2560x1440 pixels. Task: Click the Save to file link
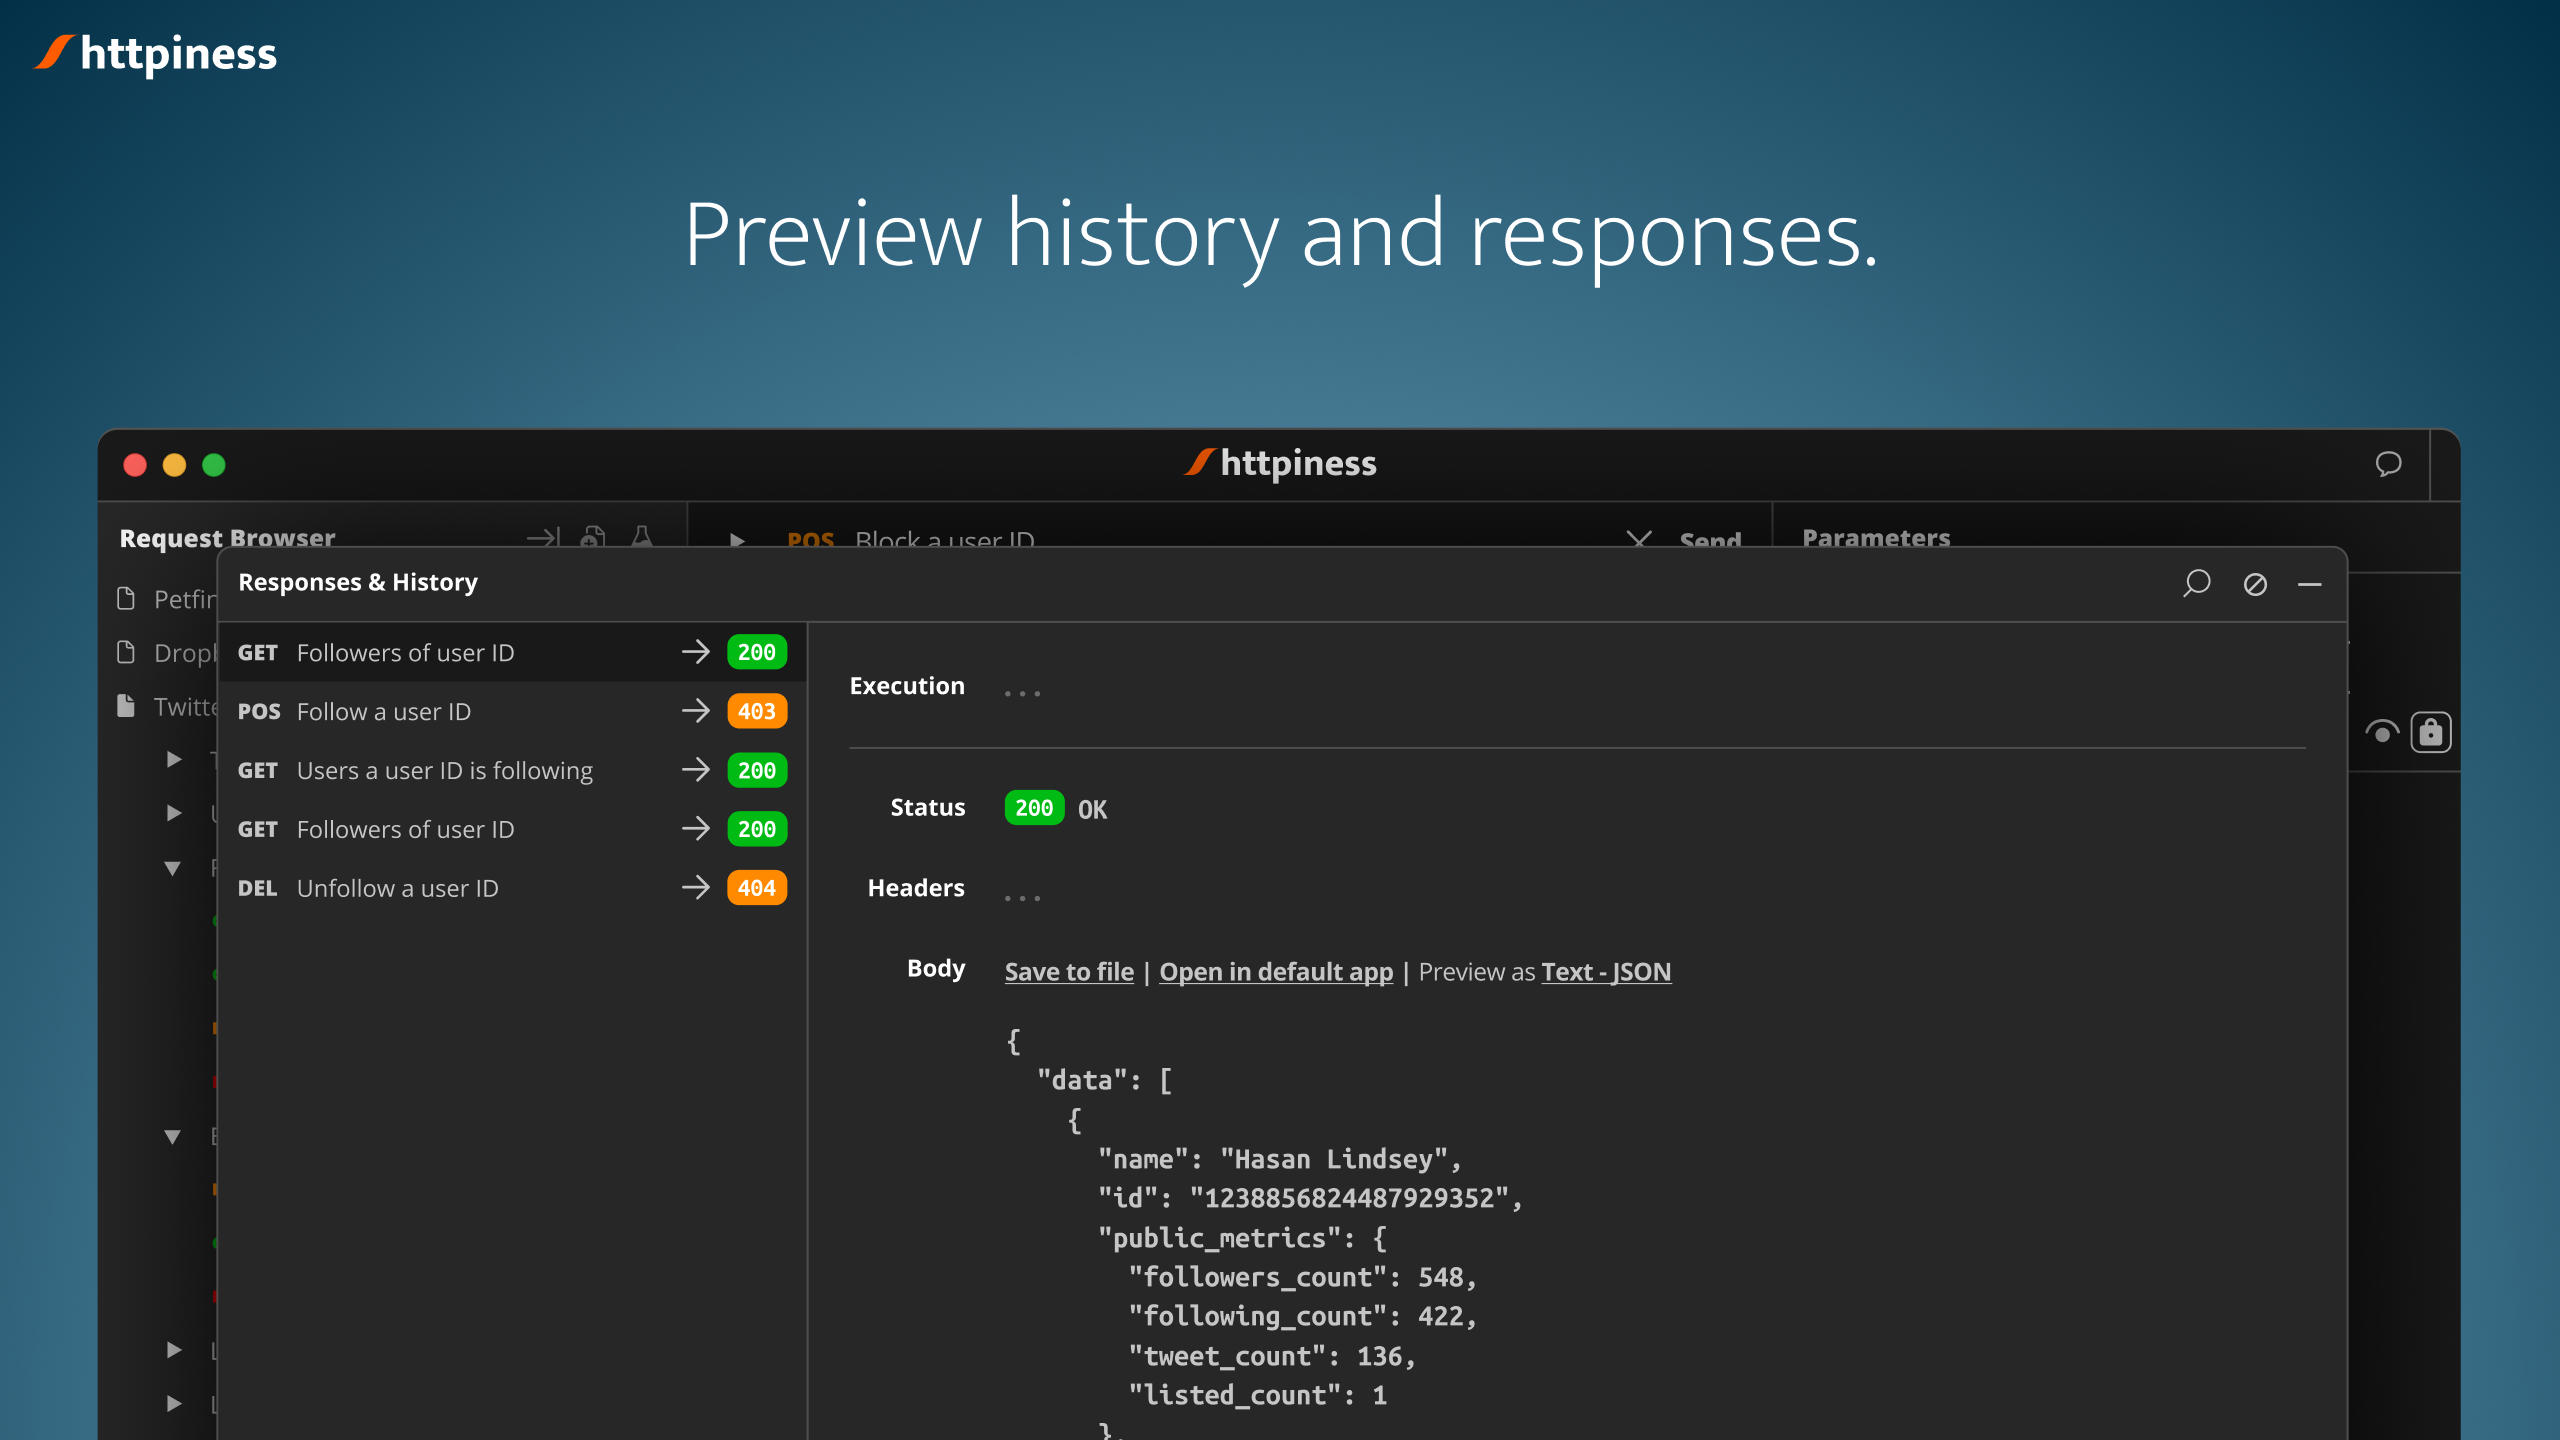tap(1069, 972)
